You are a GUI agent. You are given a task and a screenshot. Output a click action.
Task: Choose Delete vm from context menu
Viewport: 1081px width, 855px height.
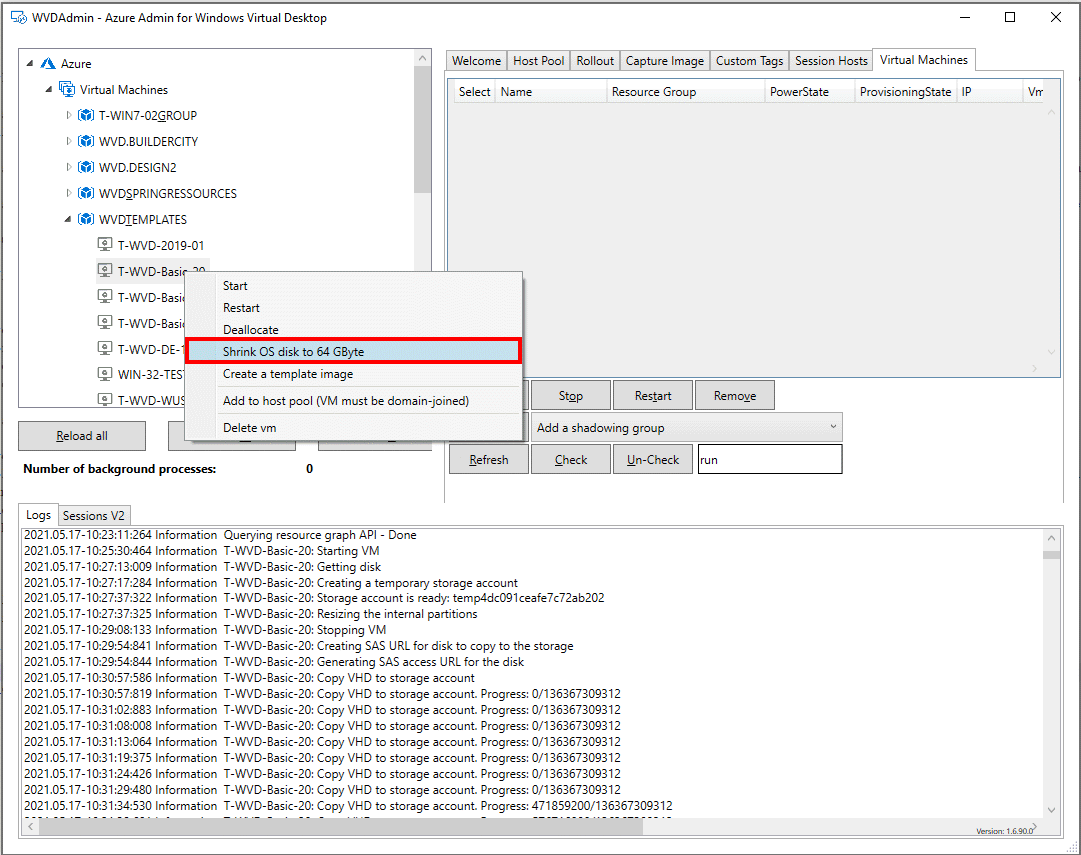tap(354, 428)
